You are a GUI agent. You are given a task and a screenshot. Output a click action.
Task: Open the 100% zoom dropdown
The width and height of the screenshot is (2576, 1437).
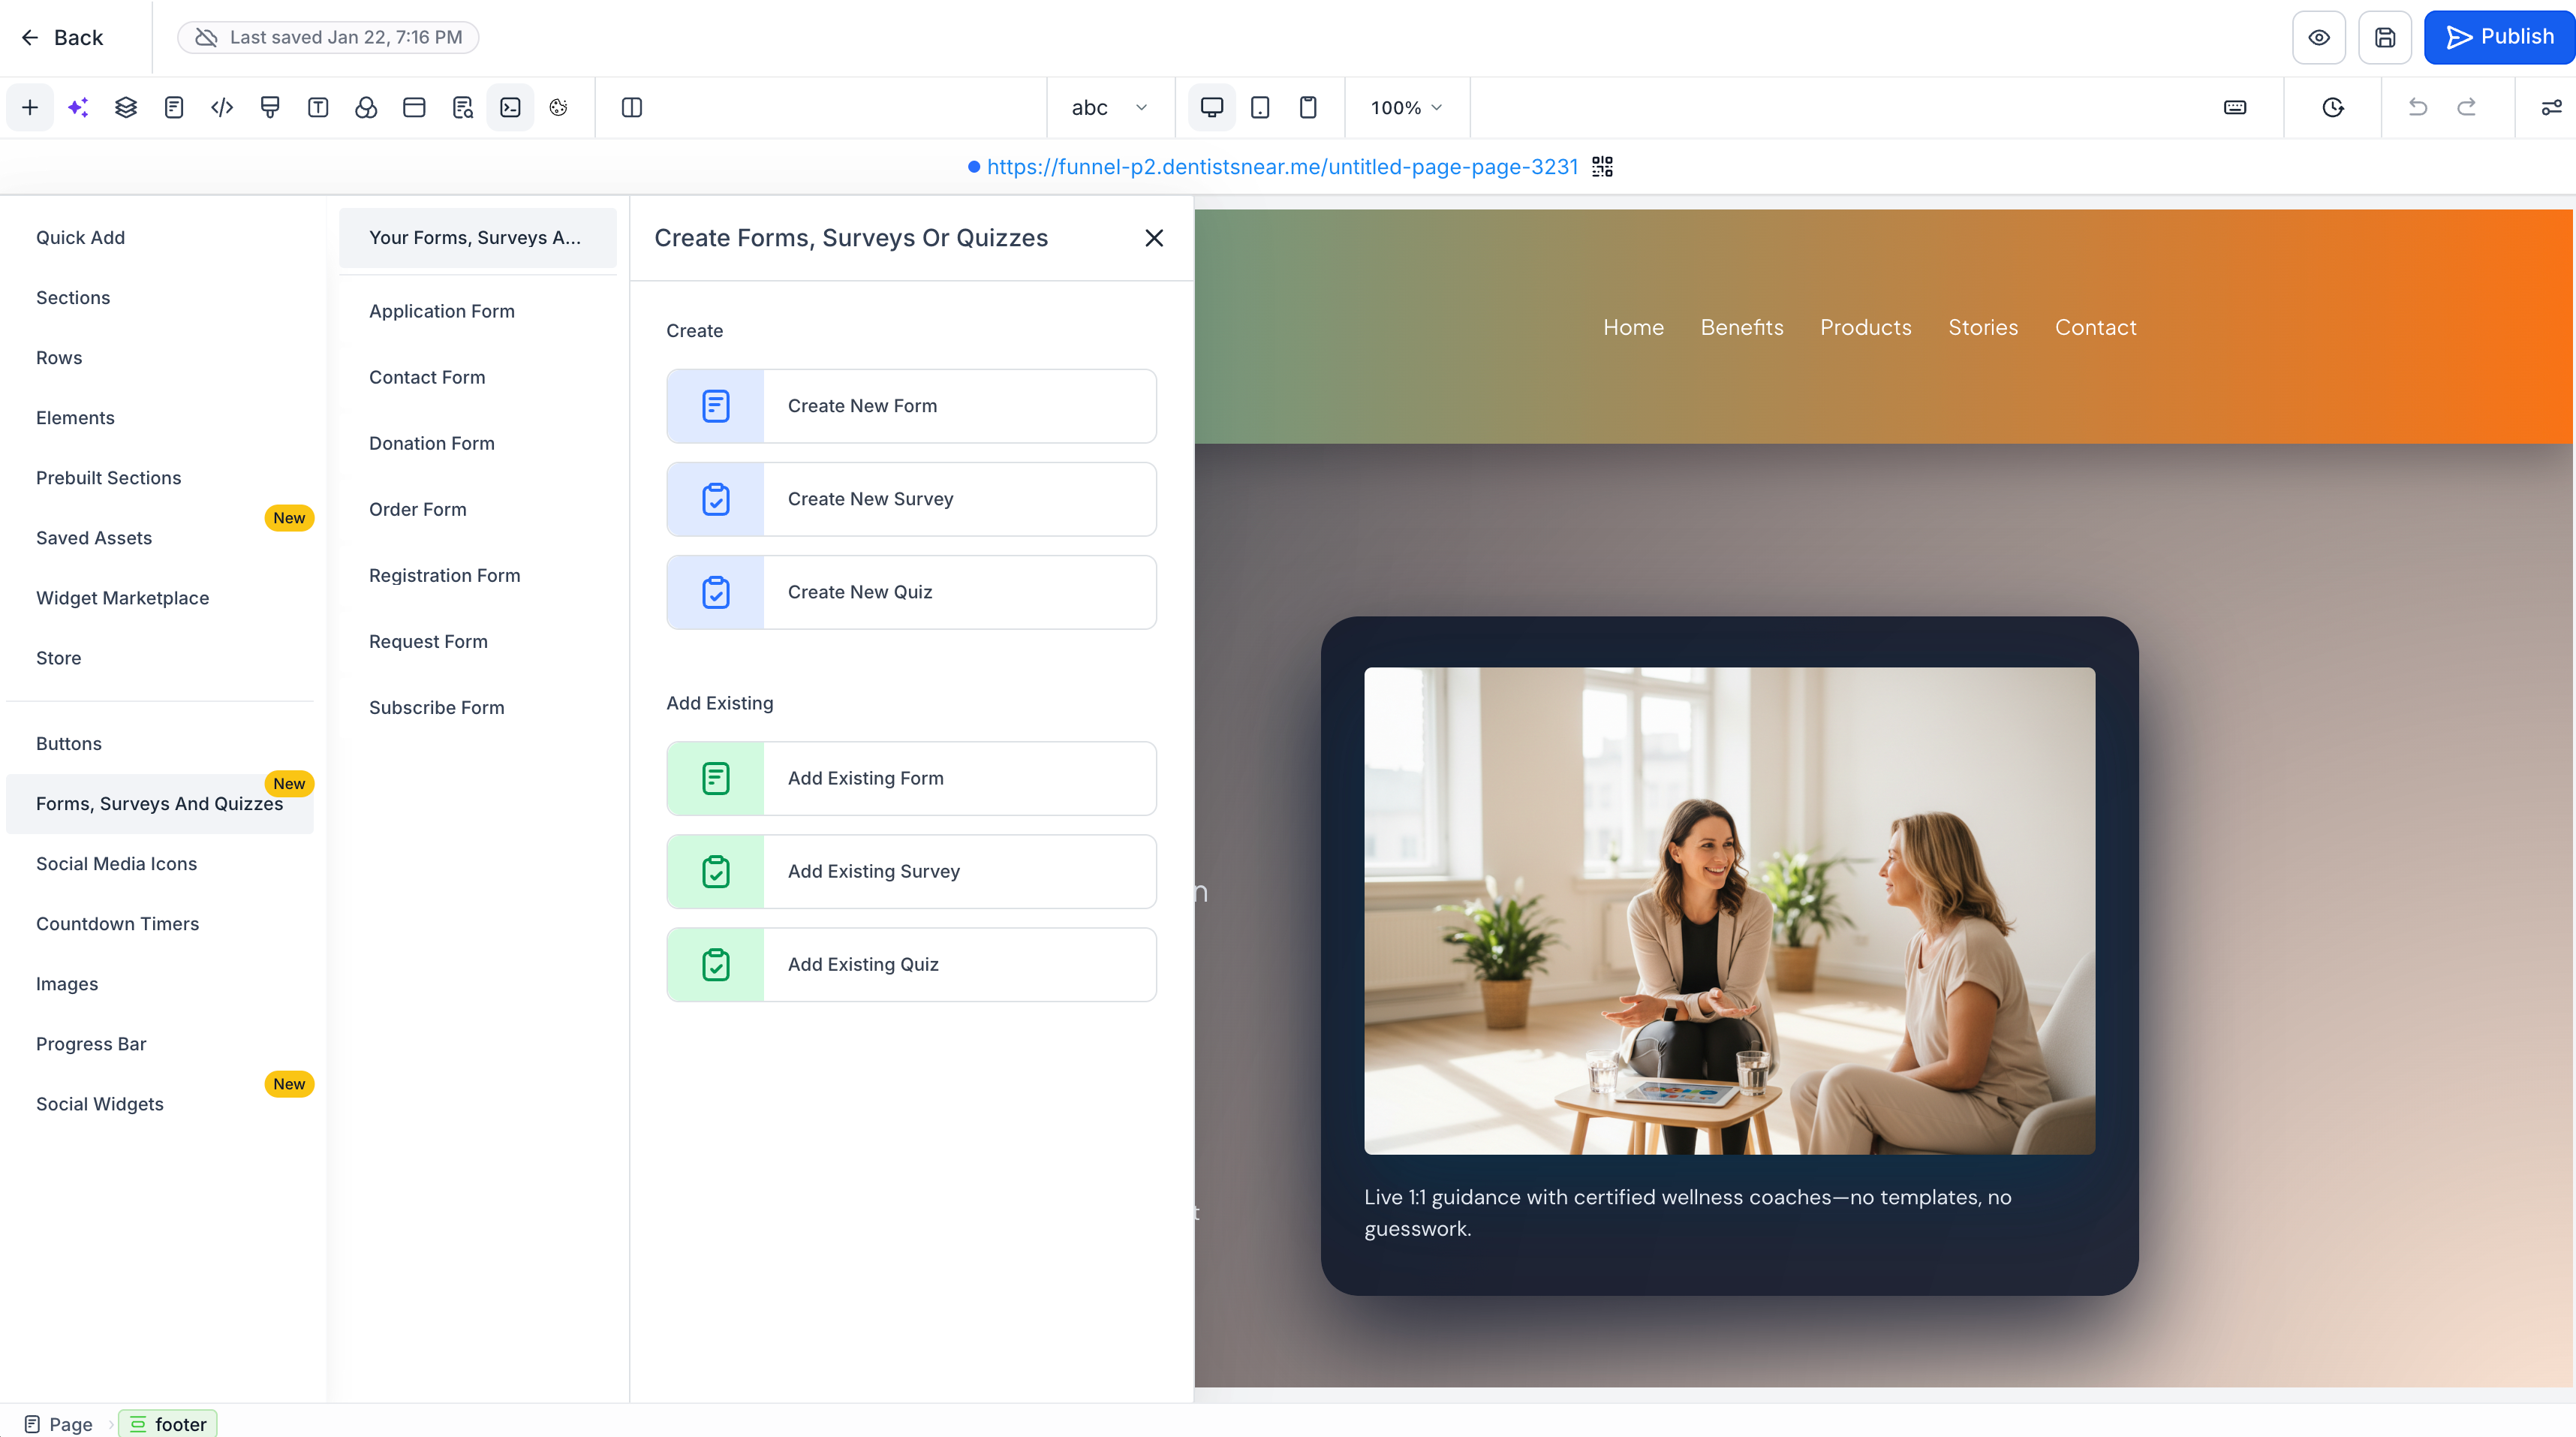(x=1406, y=107)
